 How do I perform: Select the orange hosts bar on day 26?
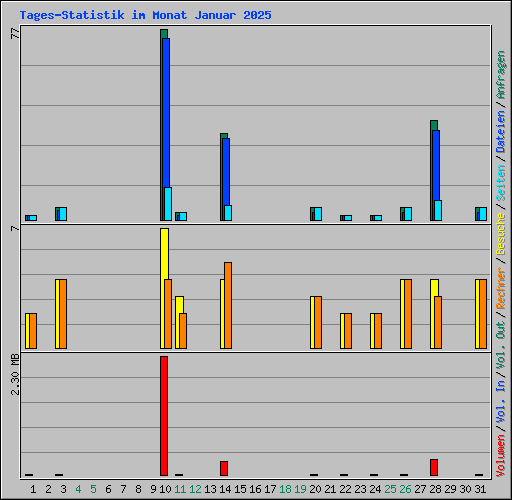pyautogui.click(x=408, y=314)
